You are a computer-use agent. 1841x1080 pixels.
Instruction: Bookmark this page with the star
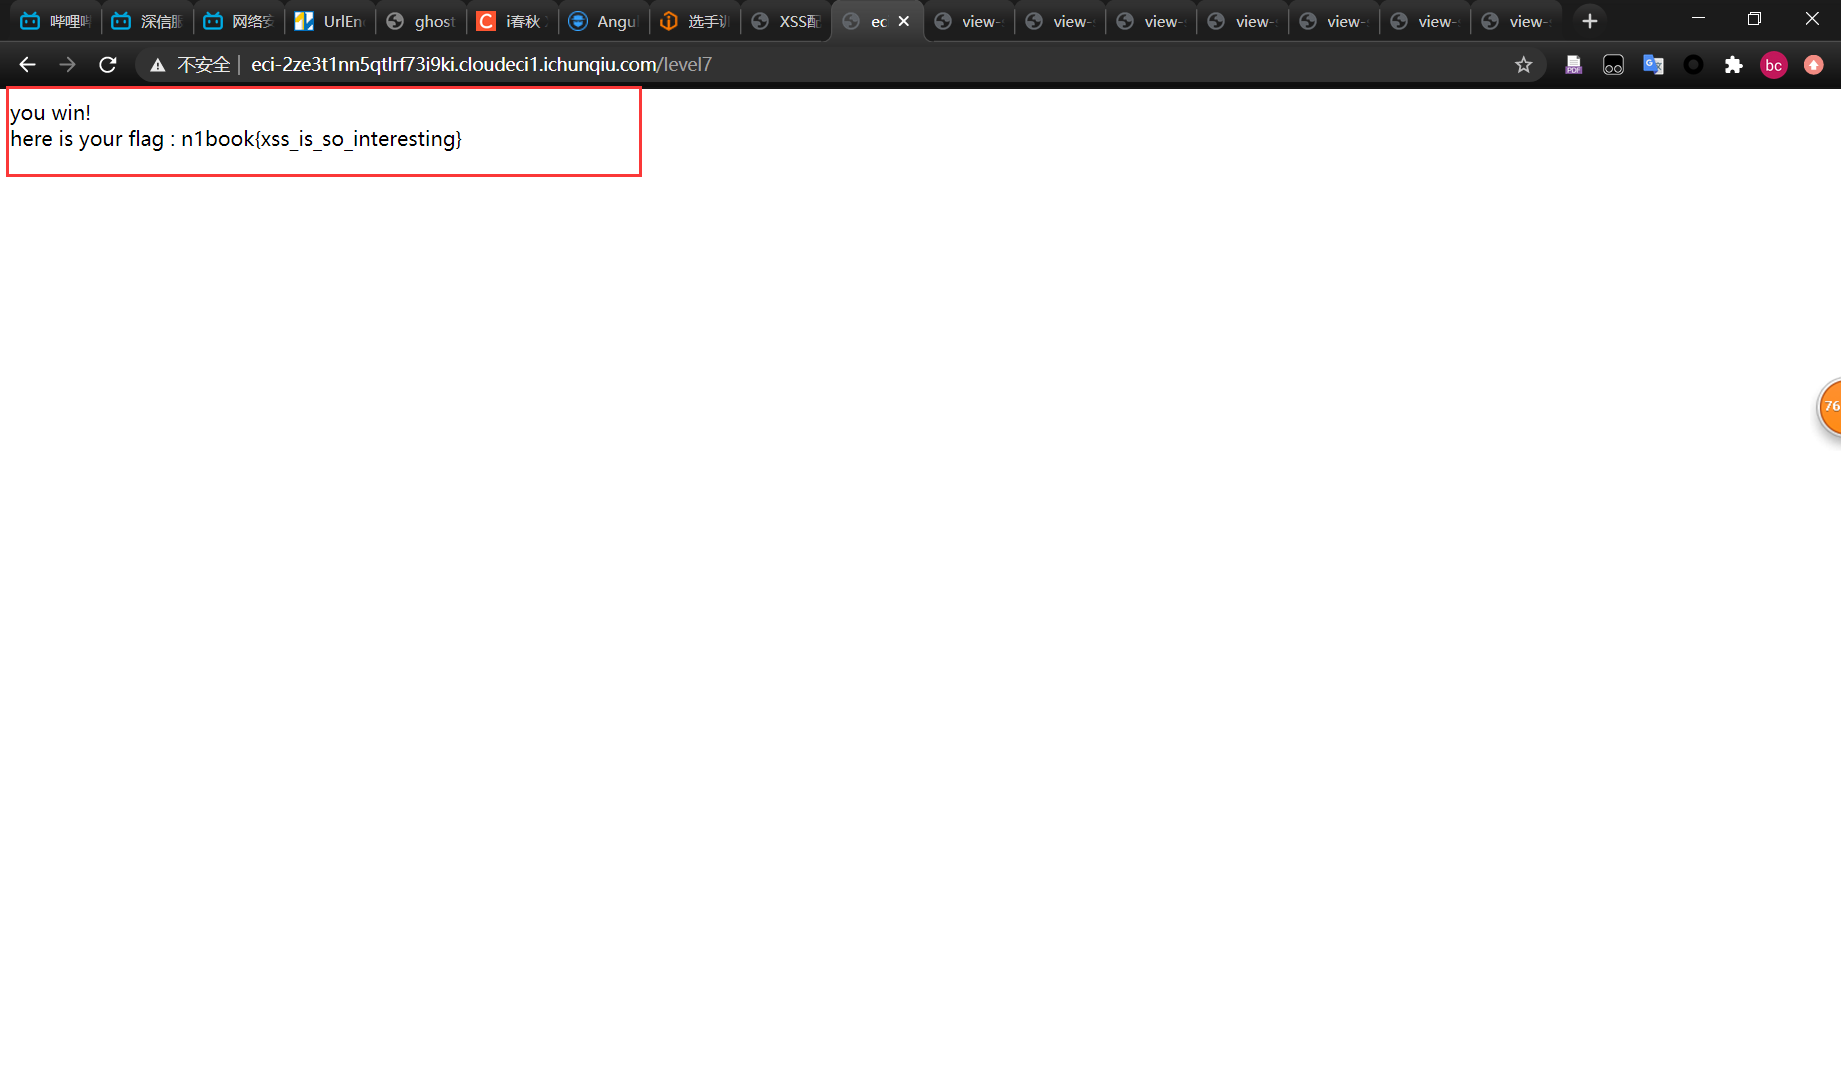(1523, 65)
